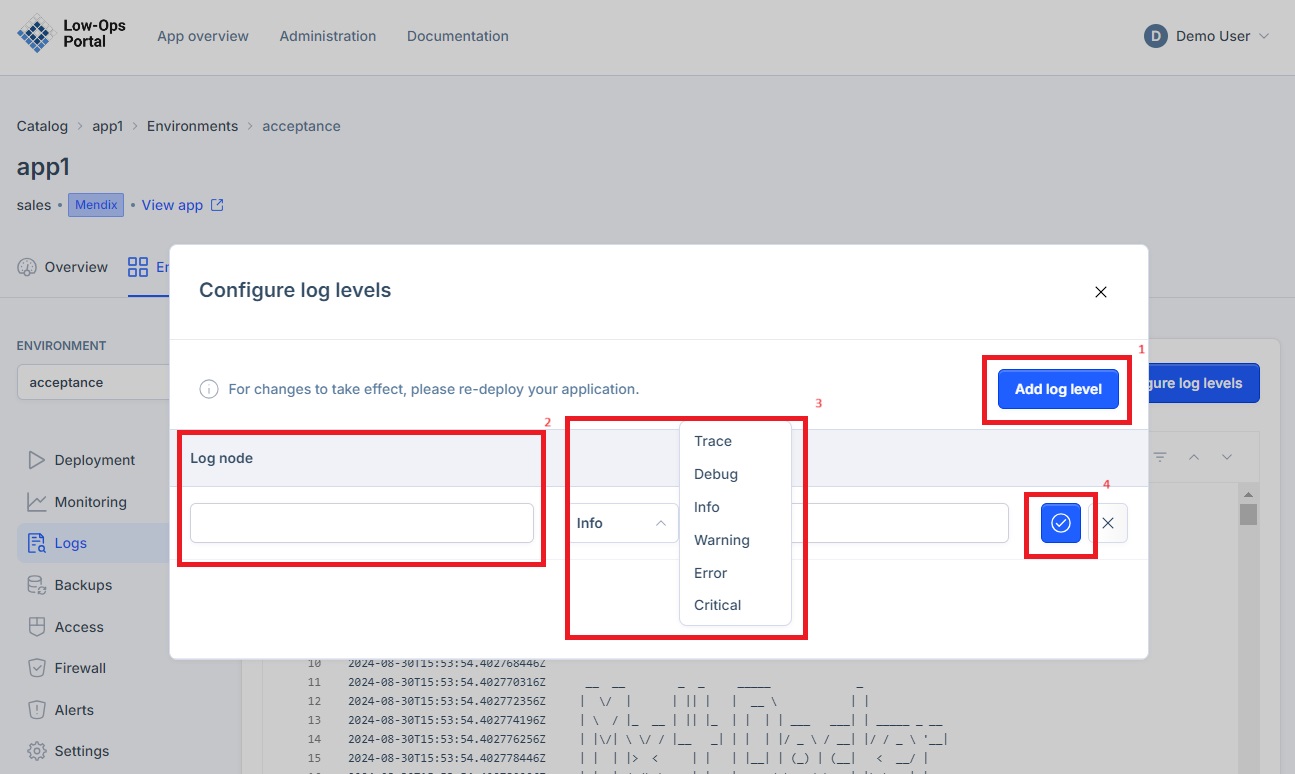This screenshot has width=1295, height=774.
Task: Click the log viewer scrollbar thumb
Action: click(x=1248, y=514)
